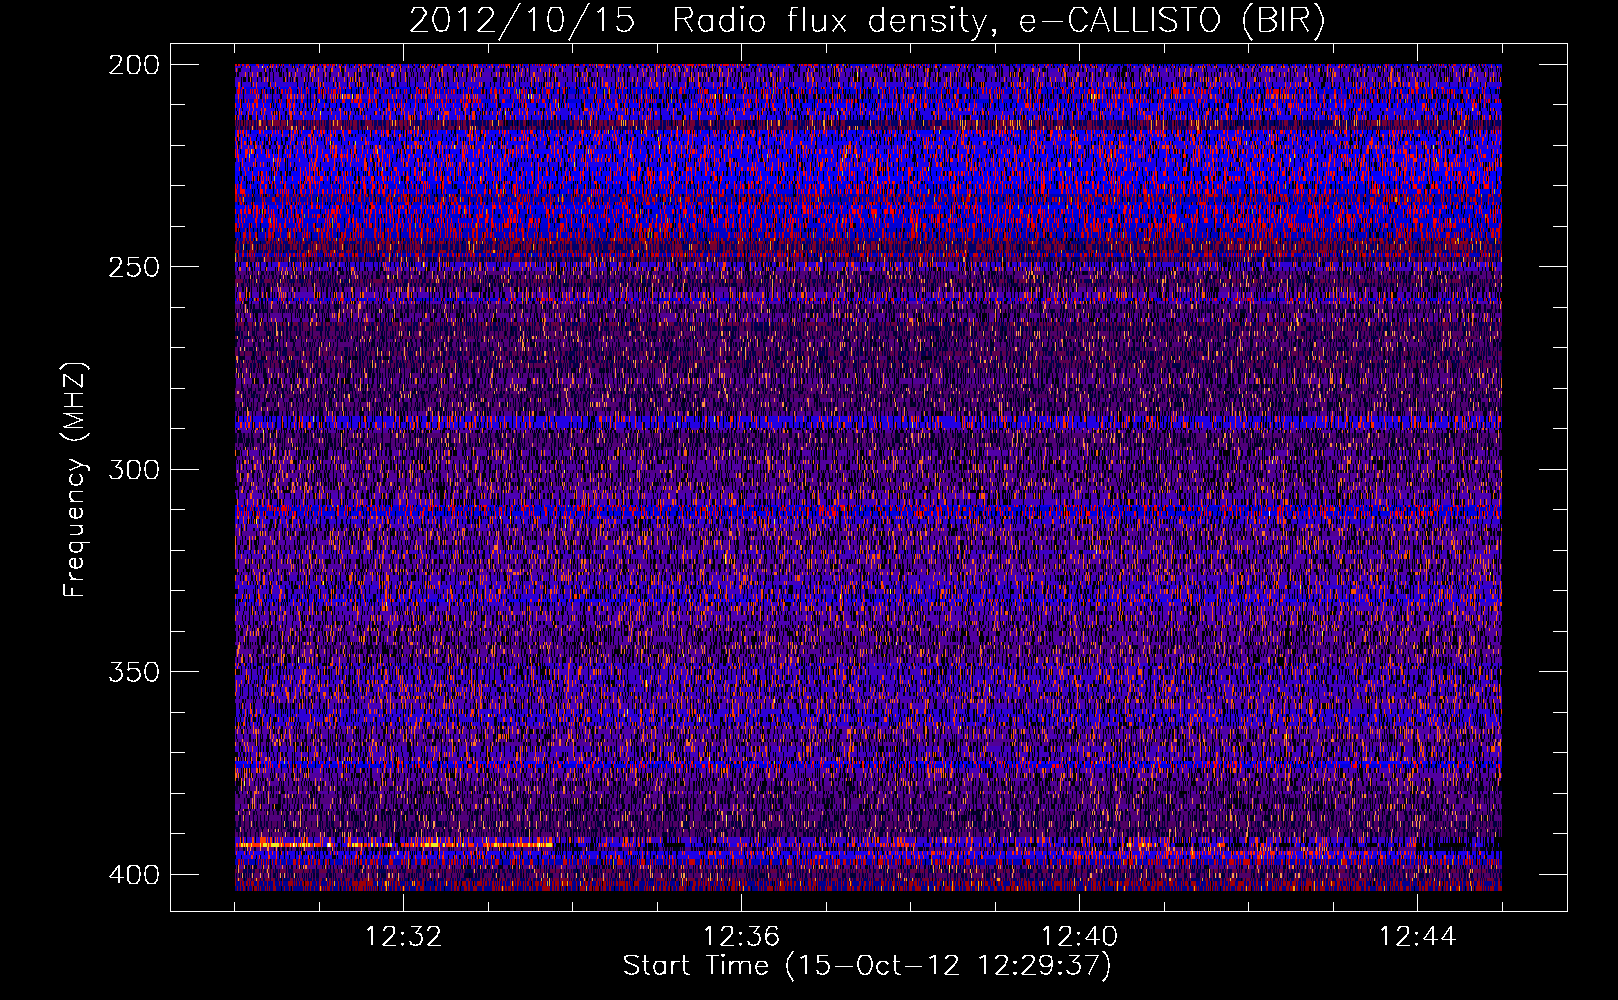Click the 12:32 time tick label
The image size is (1618, 1000).
(x=403, y=937)
